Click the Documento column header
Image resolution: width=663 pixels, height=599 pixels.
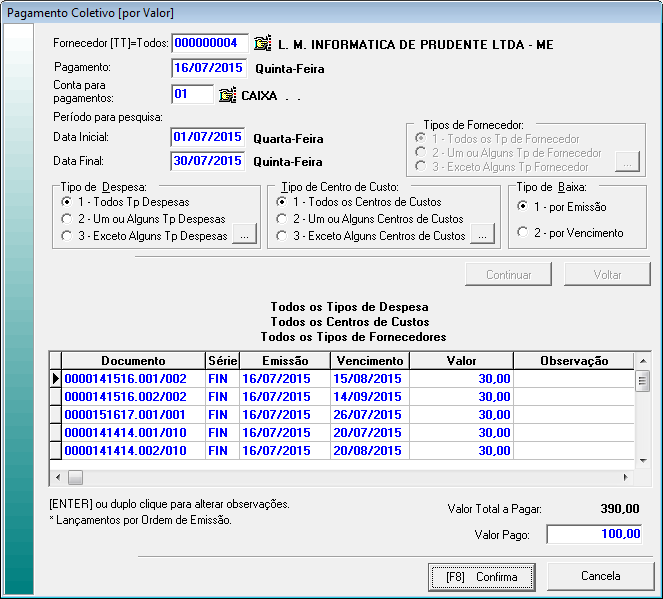pos(133,361)
